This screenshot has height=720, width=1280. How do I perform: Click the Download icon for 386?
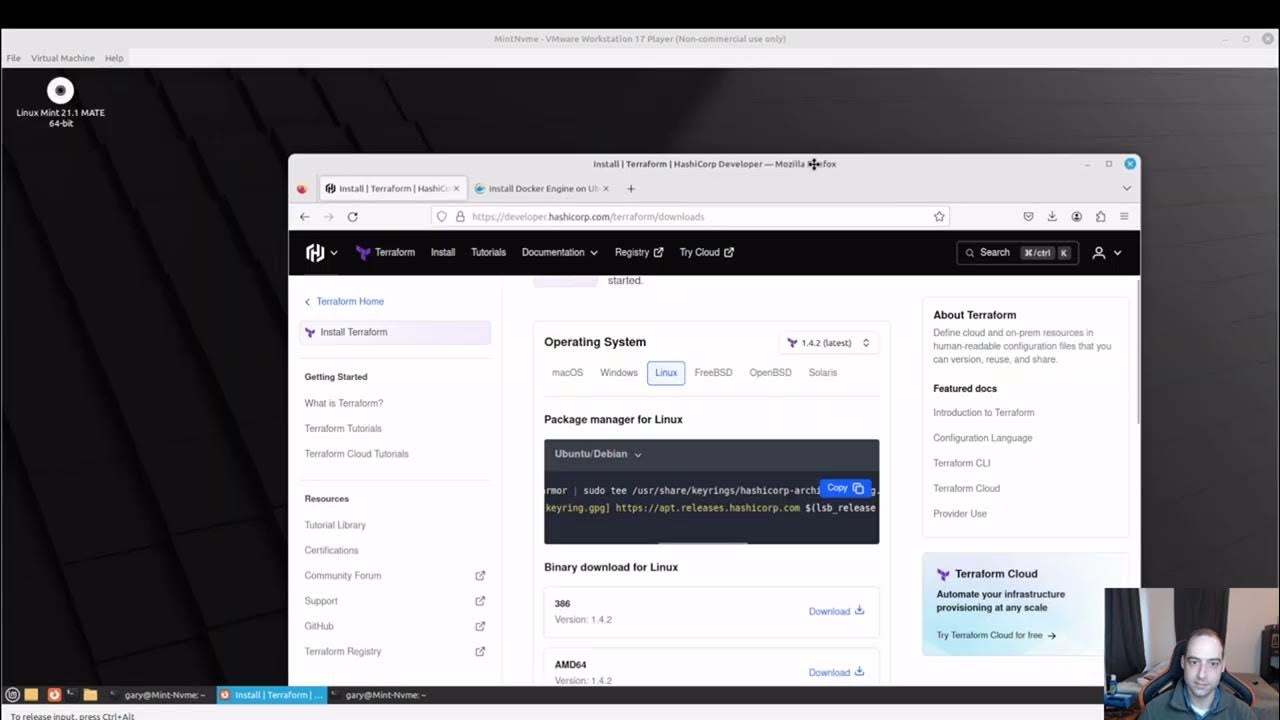coord(860,610)
